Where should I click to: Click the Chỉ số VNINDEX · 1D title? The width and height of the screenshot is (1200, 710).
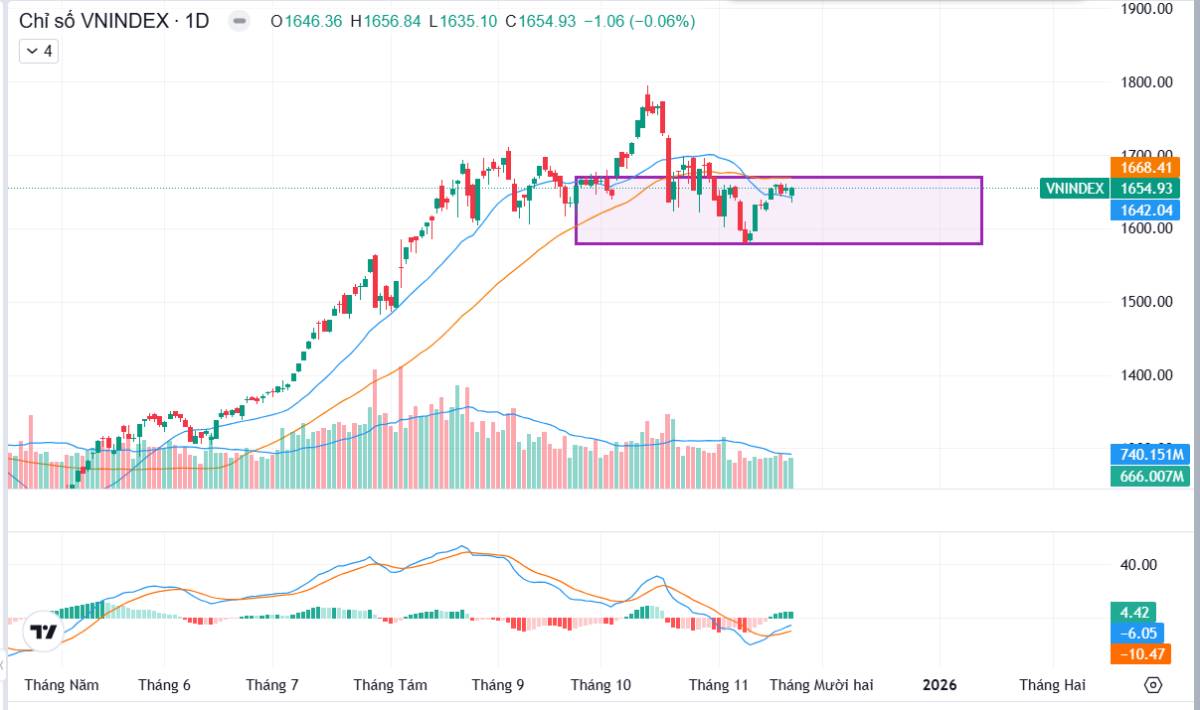114,21
